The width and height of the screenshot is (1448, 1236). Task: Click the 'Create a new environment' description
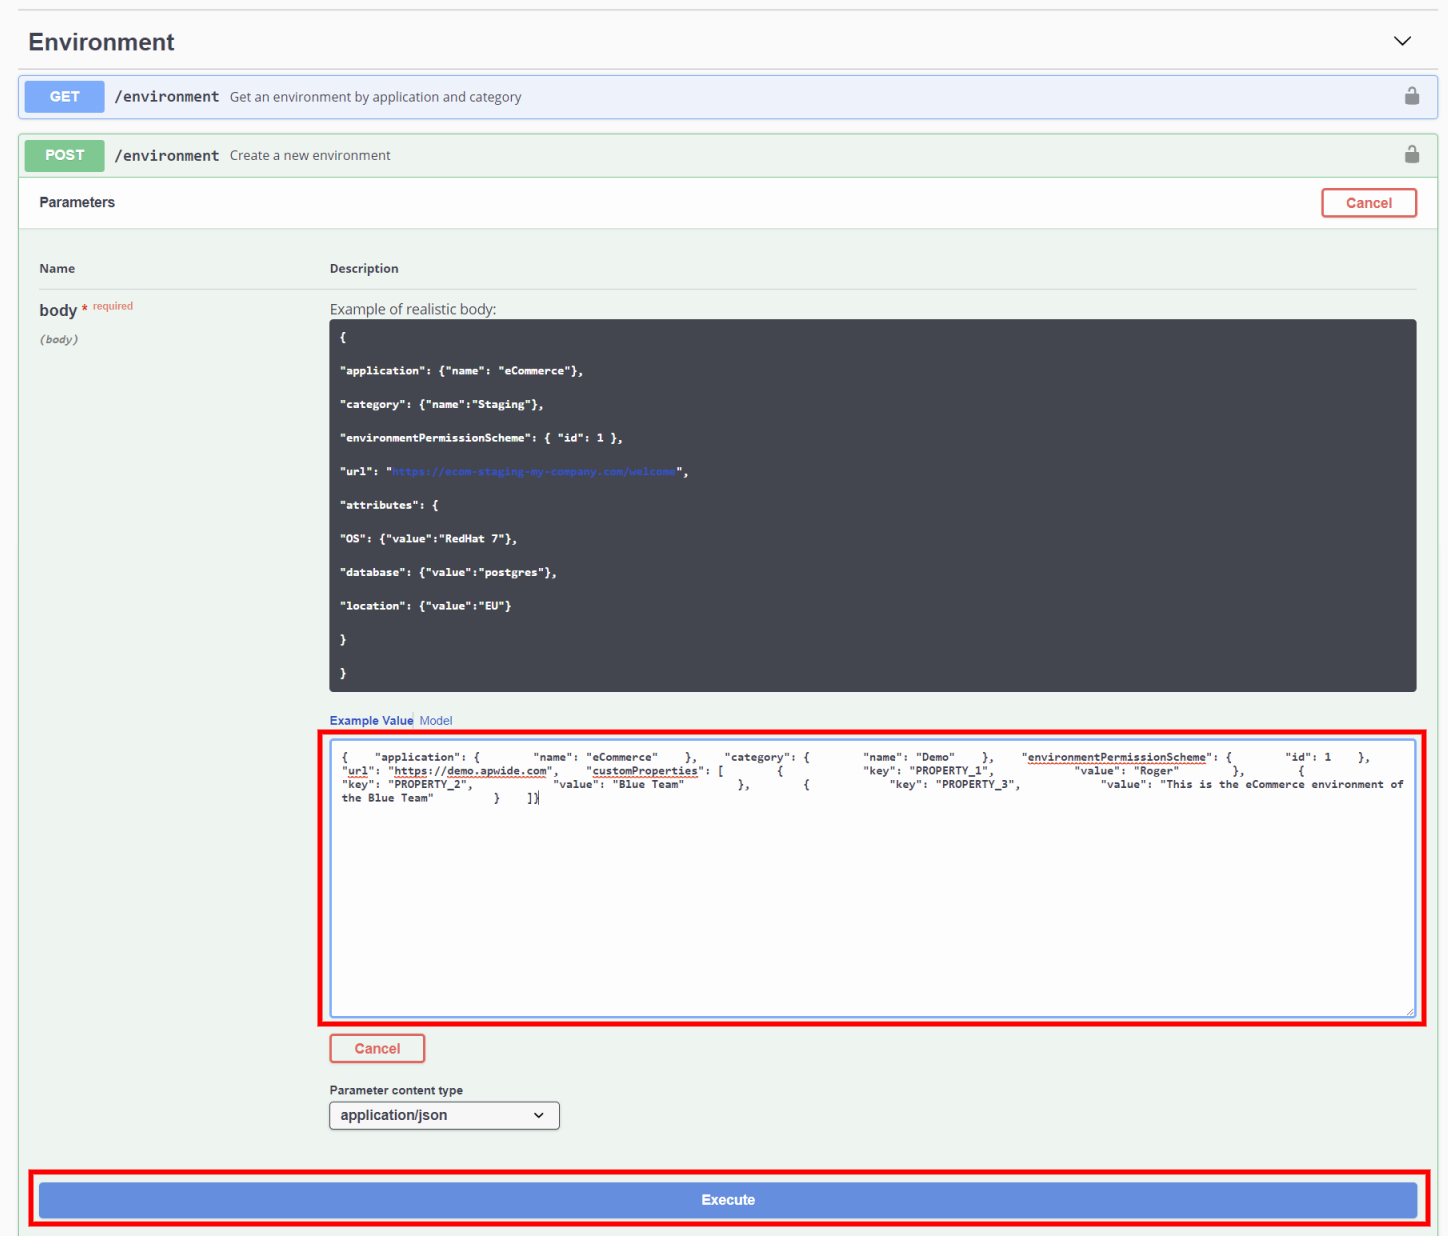point(310,155)
